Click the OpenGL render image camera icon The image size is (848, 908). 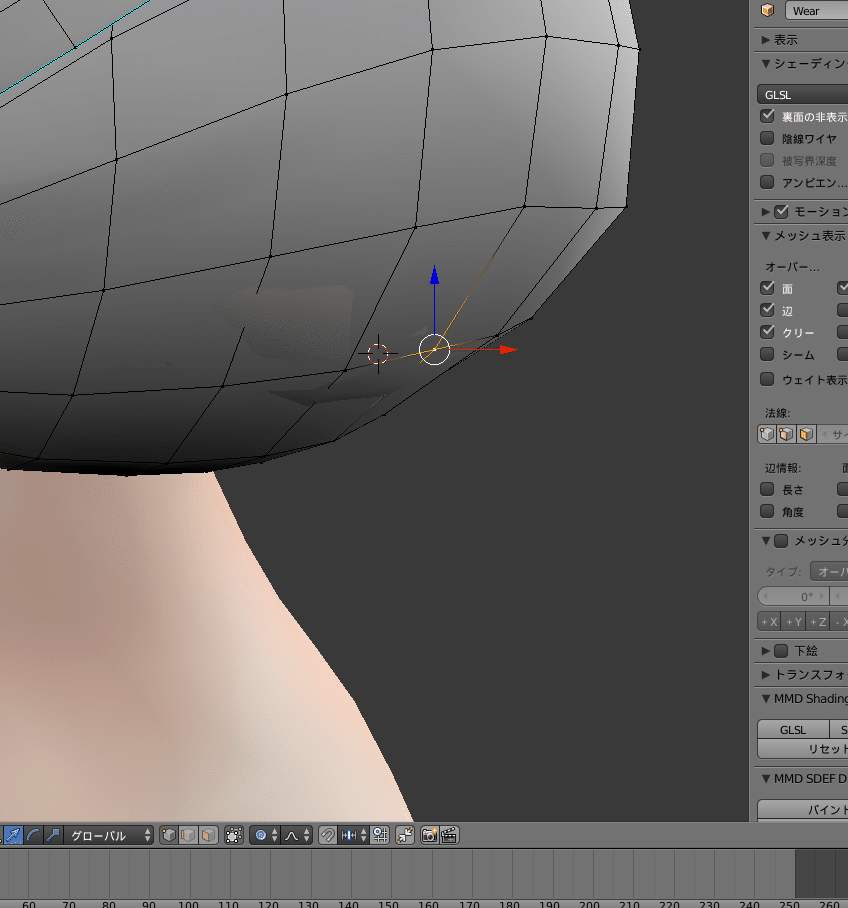pyautogui.click(x=429, y=835)
